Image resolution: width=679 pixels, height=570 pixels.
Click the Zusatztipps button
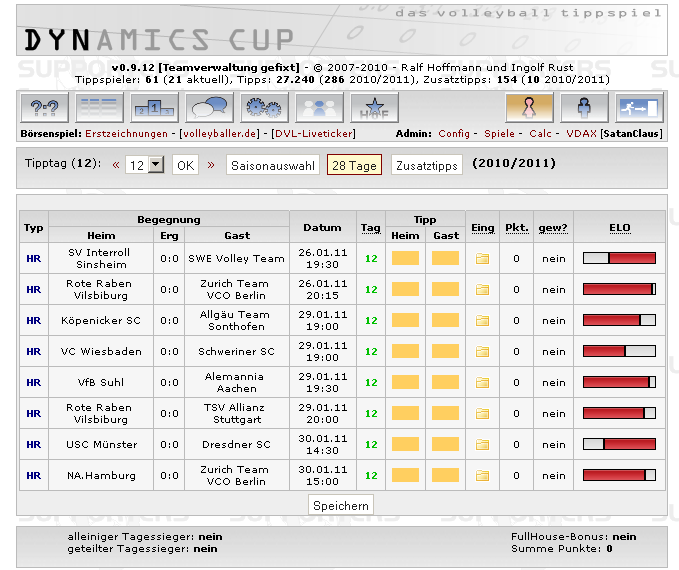tap(427, 165)
